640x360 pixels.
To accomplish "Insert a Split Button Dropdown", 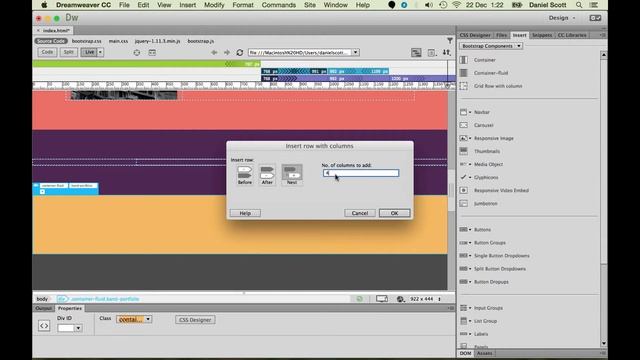I will (x=500, y=269).
